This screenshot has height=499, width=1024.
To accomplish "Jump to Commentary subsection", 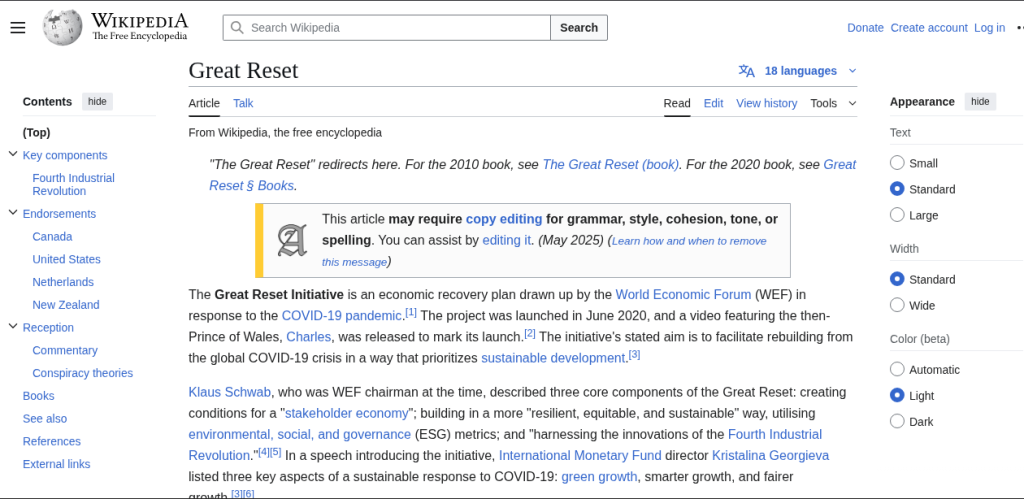I will tap(65, 350).
